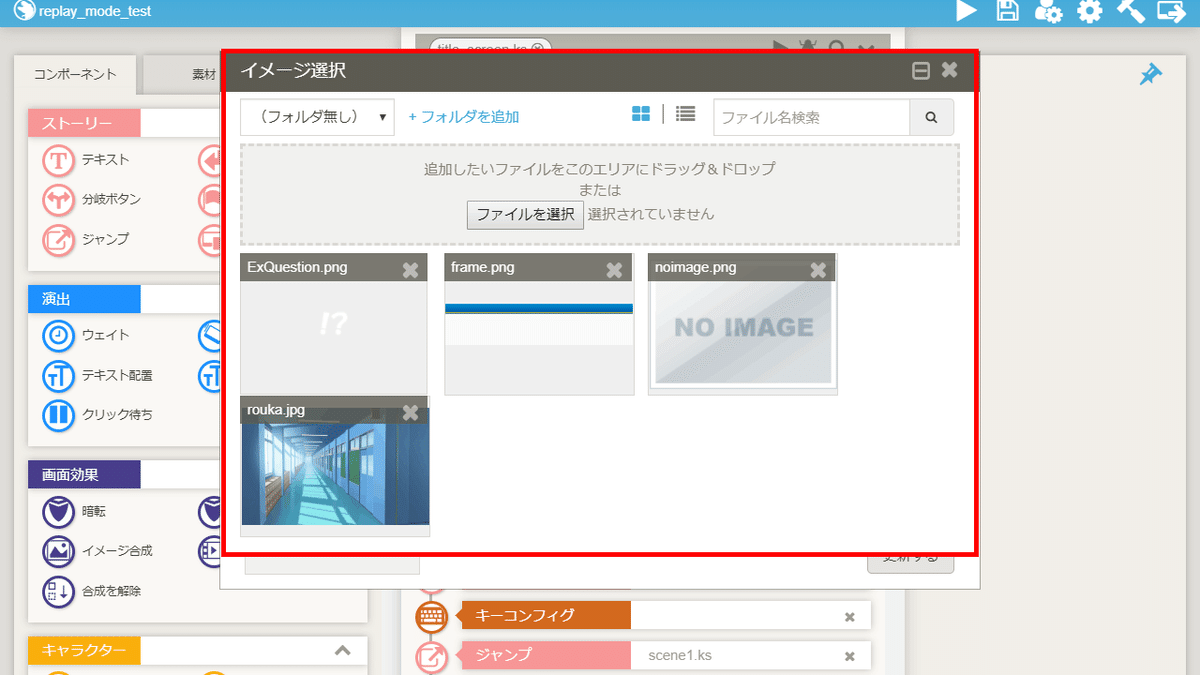Screen dimensions: 1200x675
Task: Click + フォルダを追加 link
Action: 464,117
